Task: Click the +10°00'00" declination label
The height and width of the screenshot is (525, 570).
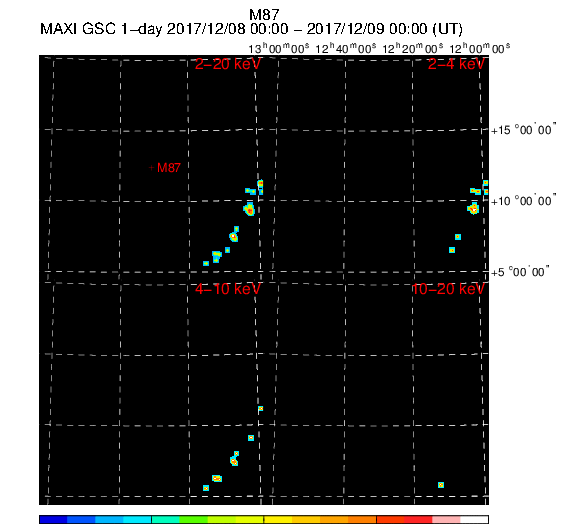Action: [x=523, y=200]
